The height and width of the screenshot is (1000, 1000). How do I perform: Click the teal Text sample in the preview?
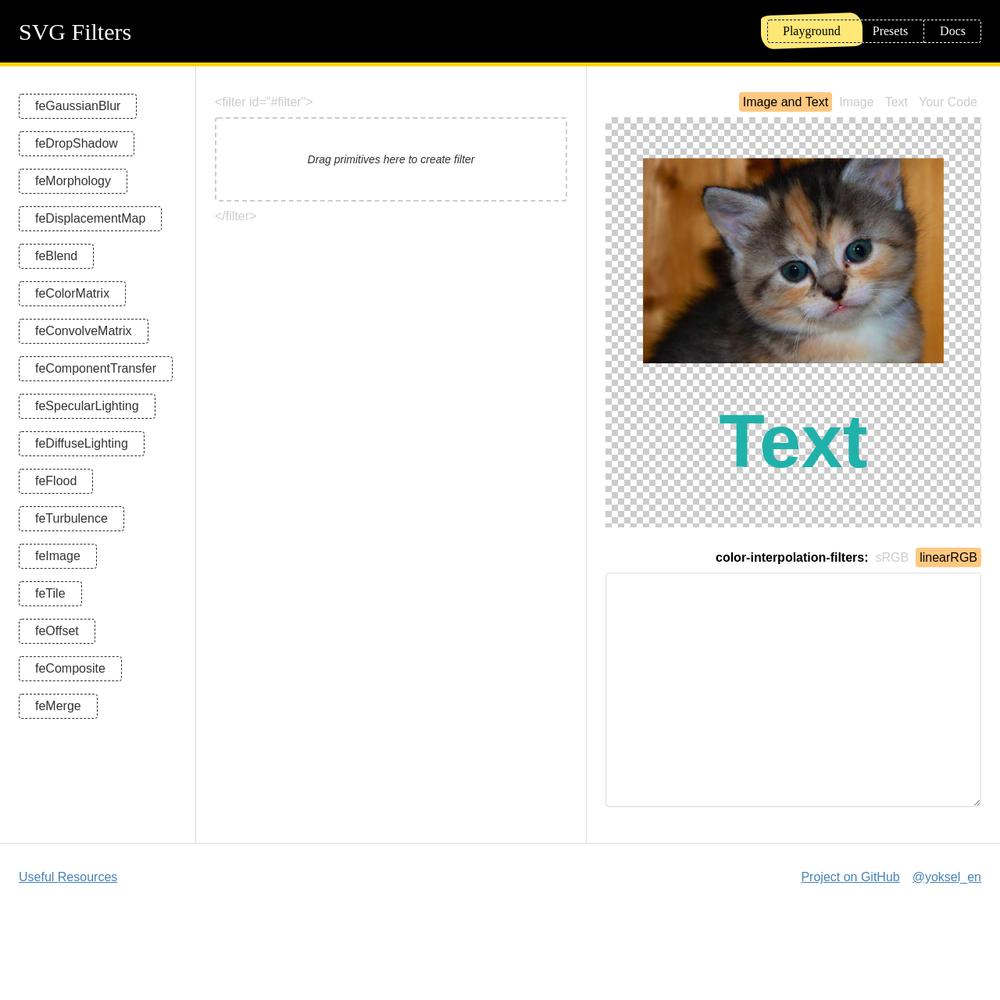pos(793,441)
